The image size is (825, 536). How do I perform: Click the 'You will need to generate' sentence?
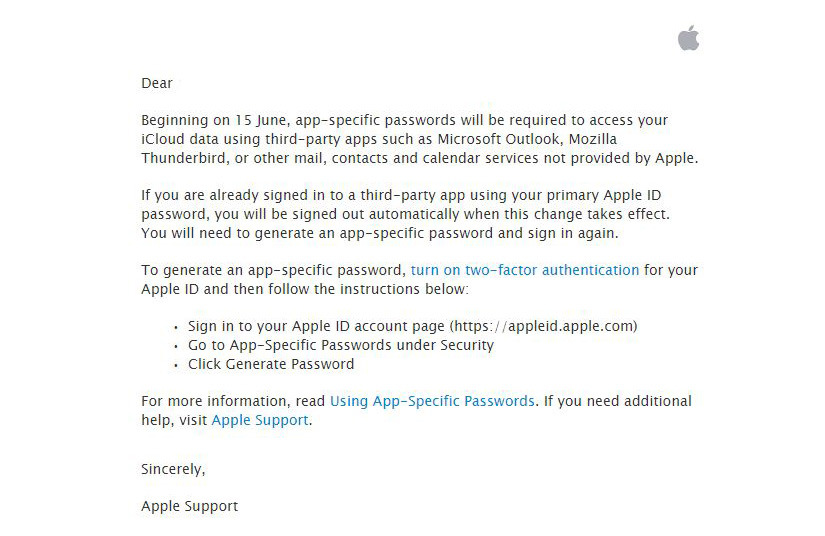pos(380,233)
